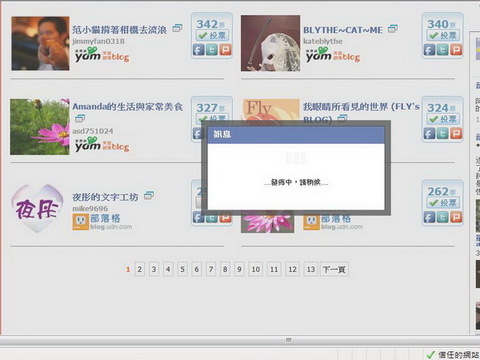Open the 夜彤的文字工坊 blog title
This screenshot has height=360, width=480.
pyautogui.click(x=105, y=197)
